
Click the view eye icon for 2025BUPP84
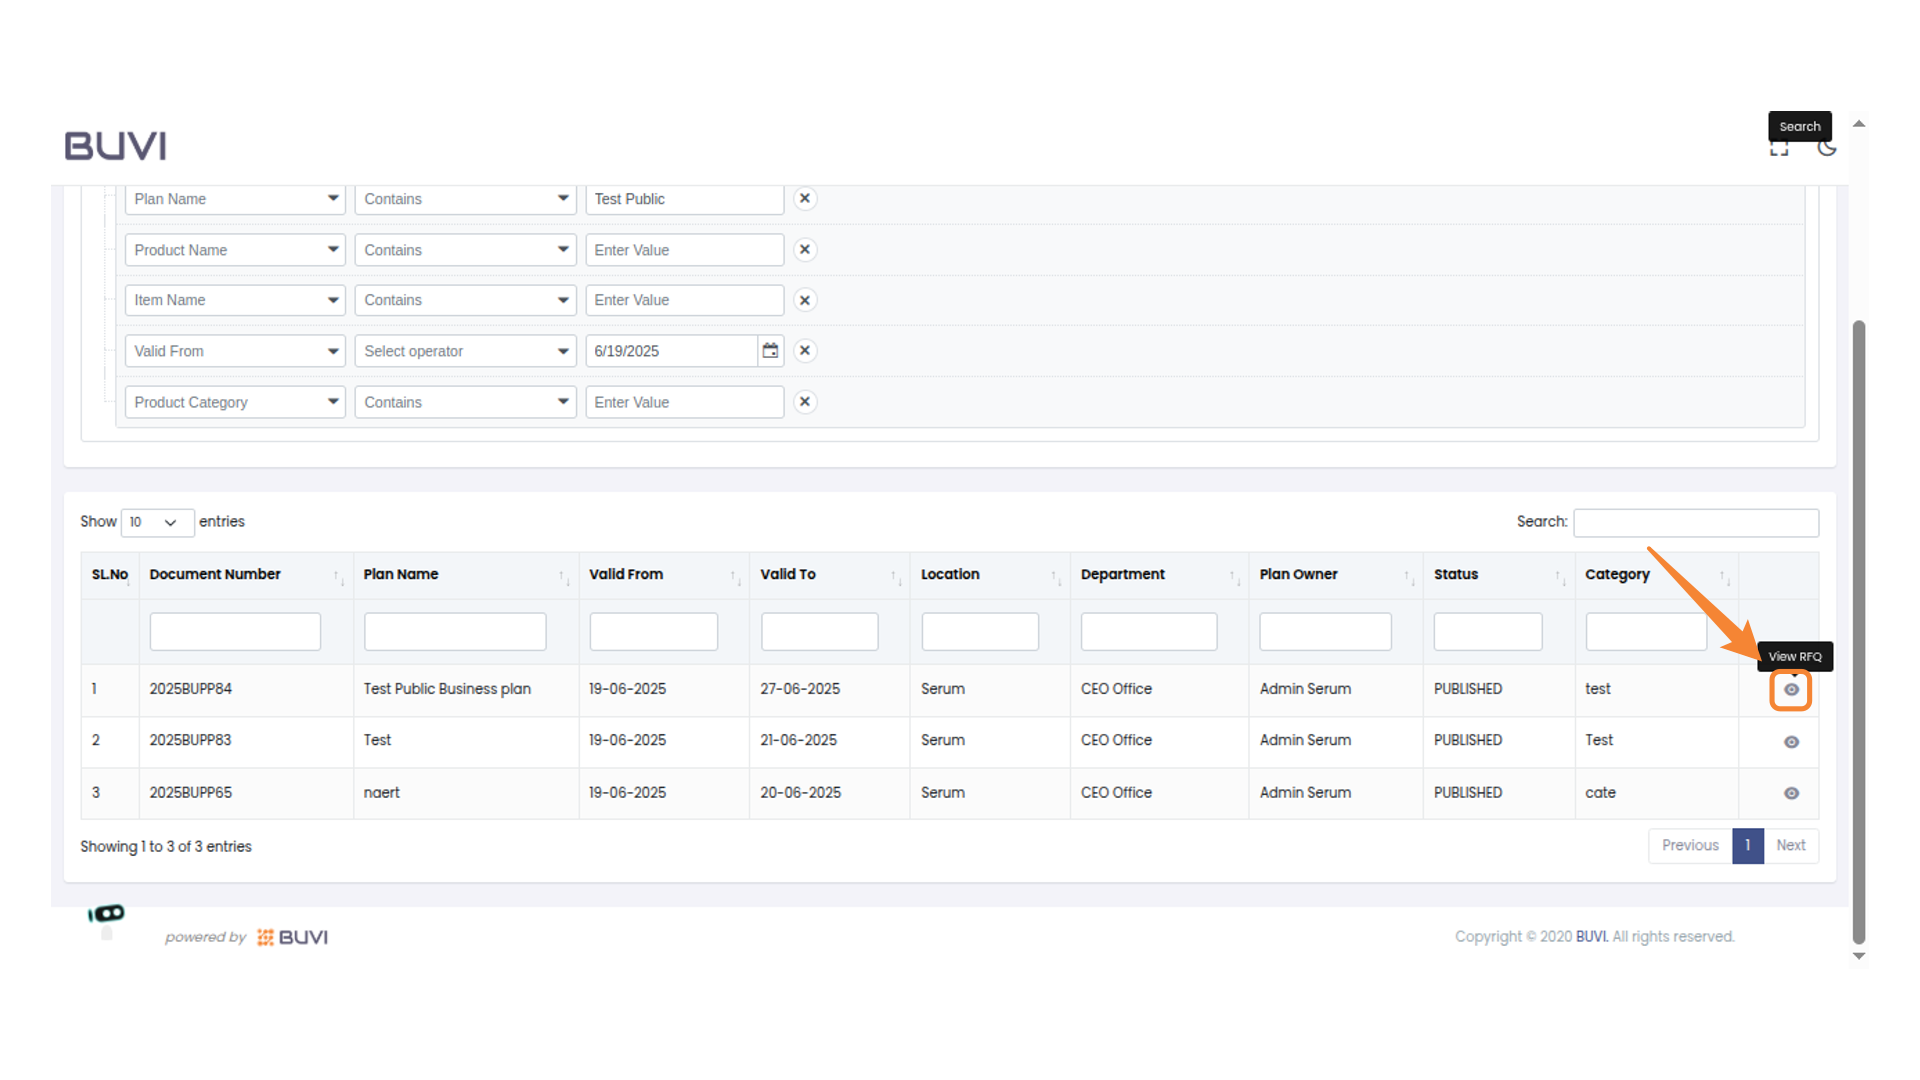click(x=1791, y=690)
